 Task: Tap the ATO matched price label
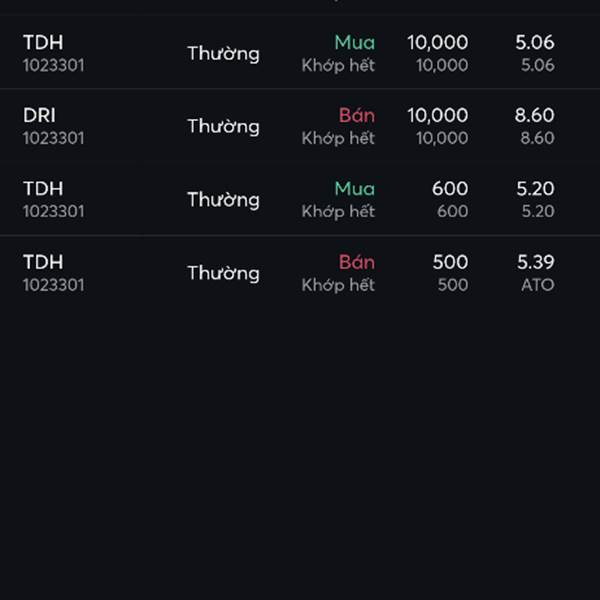click(x=538, y=285)
